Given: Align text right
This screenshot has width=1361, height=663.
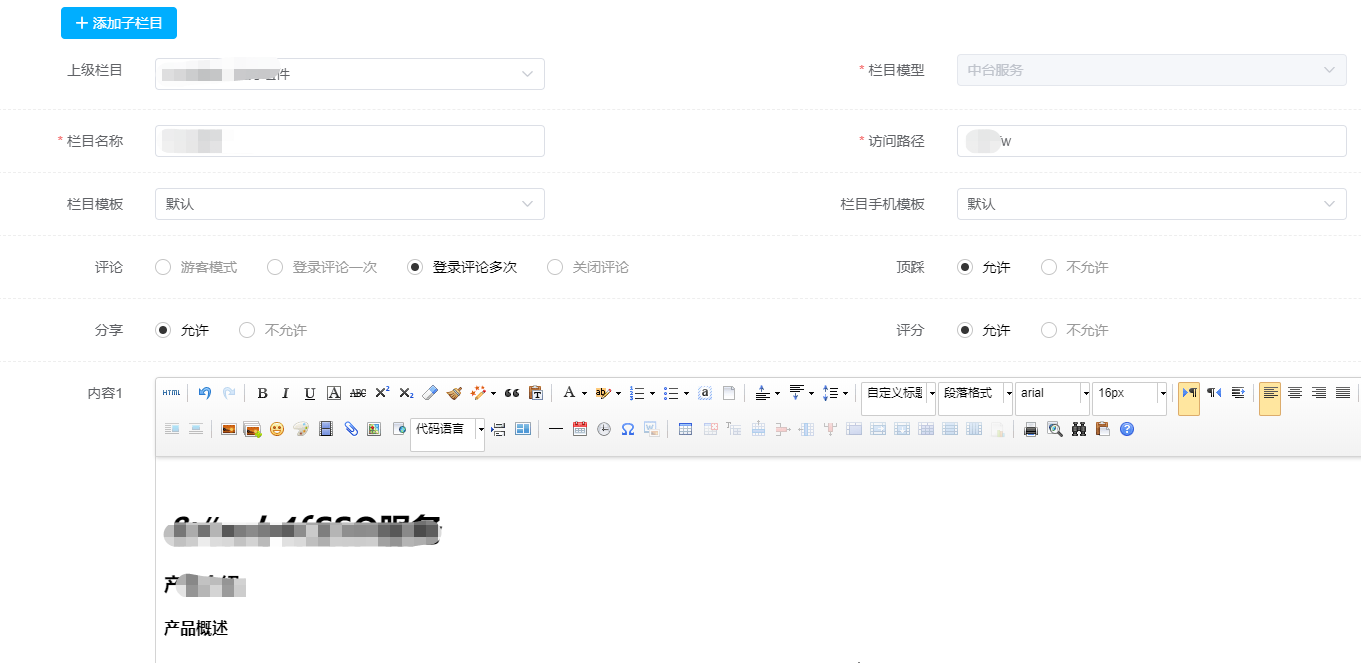Looking at the screenshot, I should (1319, 393).
